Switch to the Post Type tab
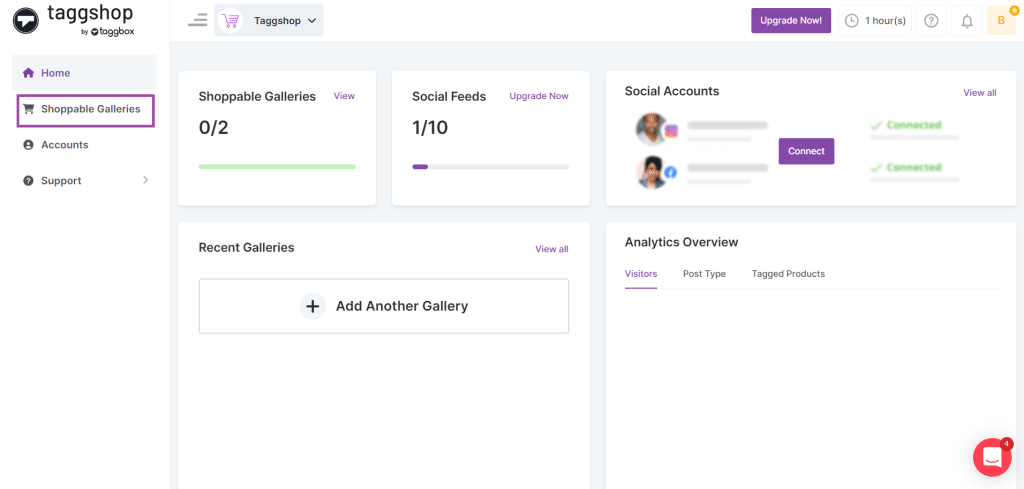Image resolution: width=1024 pixels, height=489 pixels. point(704,274)
